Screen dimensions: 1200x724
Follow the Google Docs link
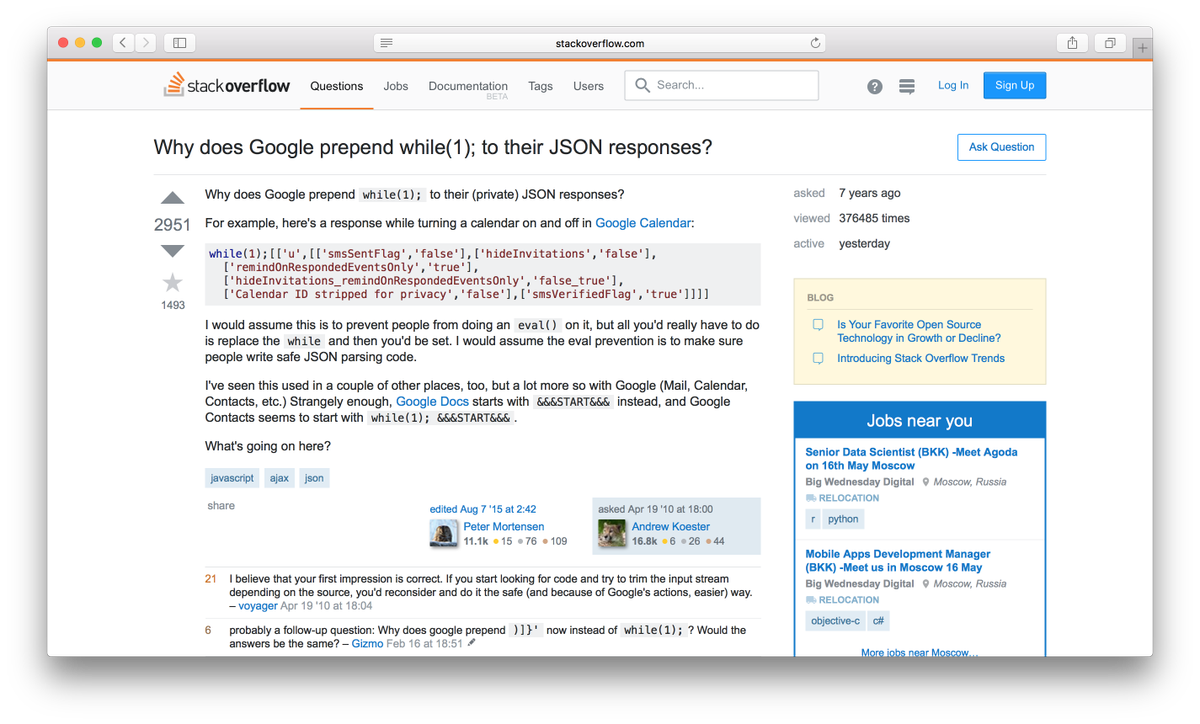click(x=432, y=401)
